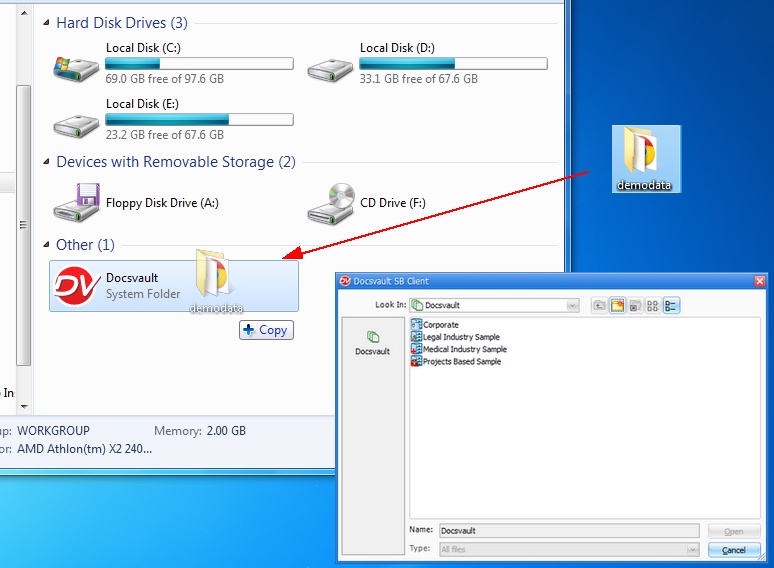Select the CD Drive (F:) icon
Image resolution: width=774 pixels, height=568 pixels.
click(331, 203)
